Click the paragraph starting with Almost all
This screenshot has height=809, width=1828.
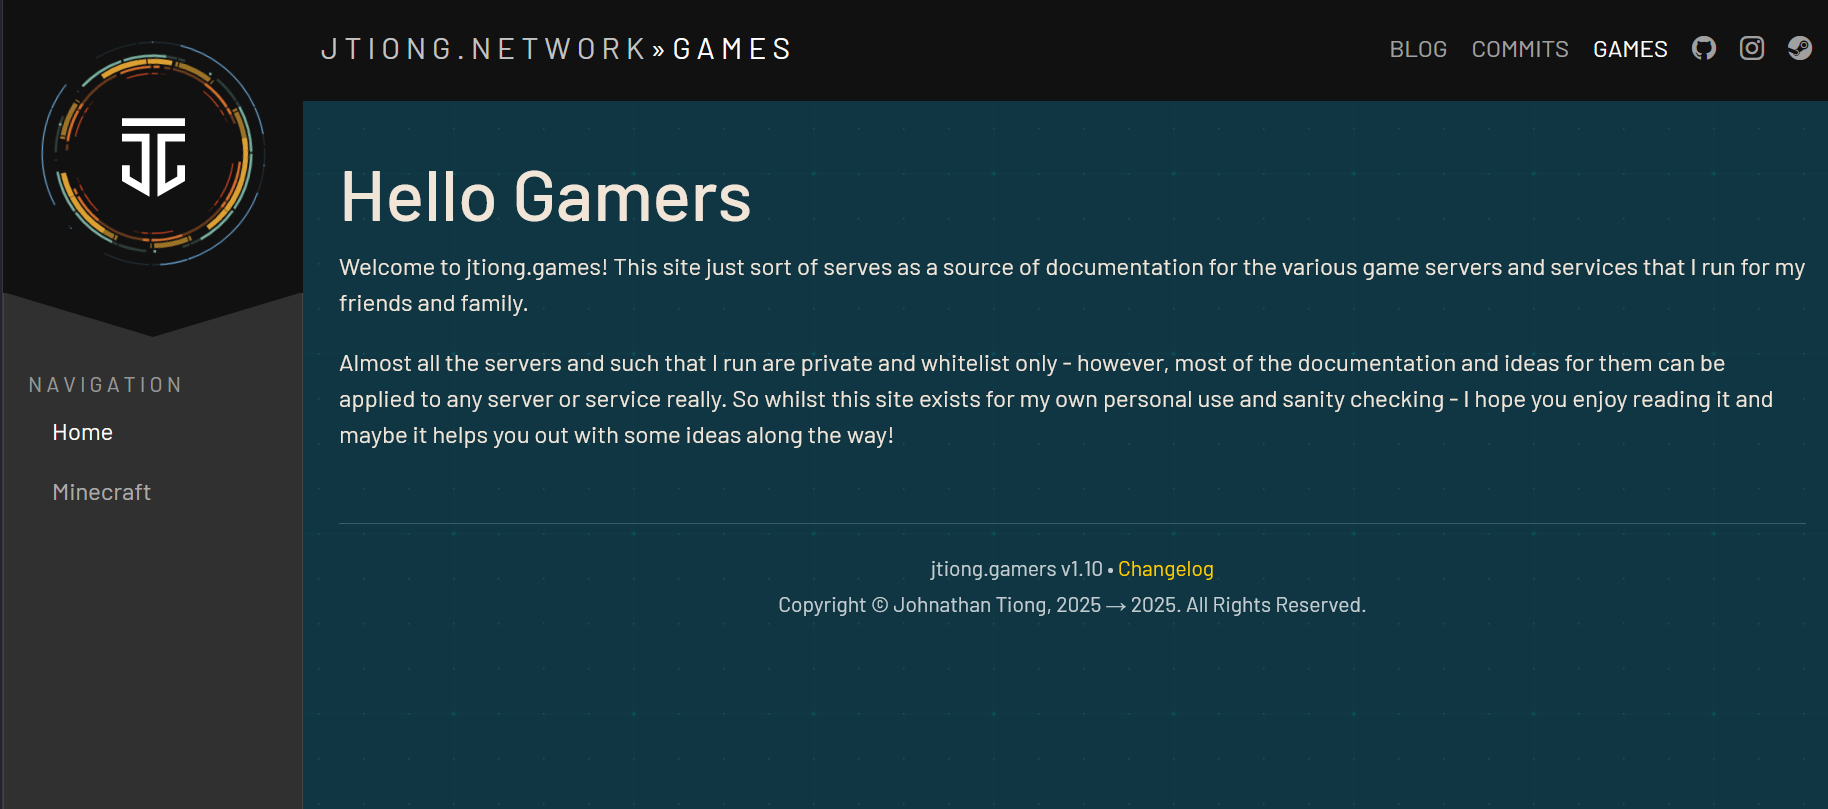1055,399
